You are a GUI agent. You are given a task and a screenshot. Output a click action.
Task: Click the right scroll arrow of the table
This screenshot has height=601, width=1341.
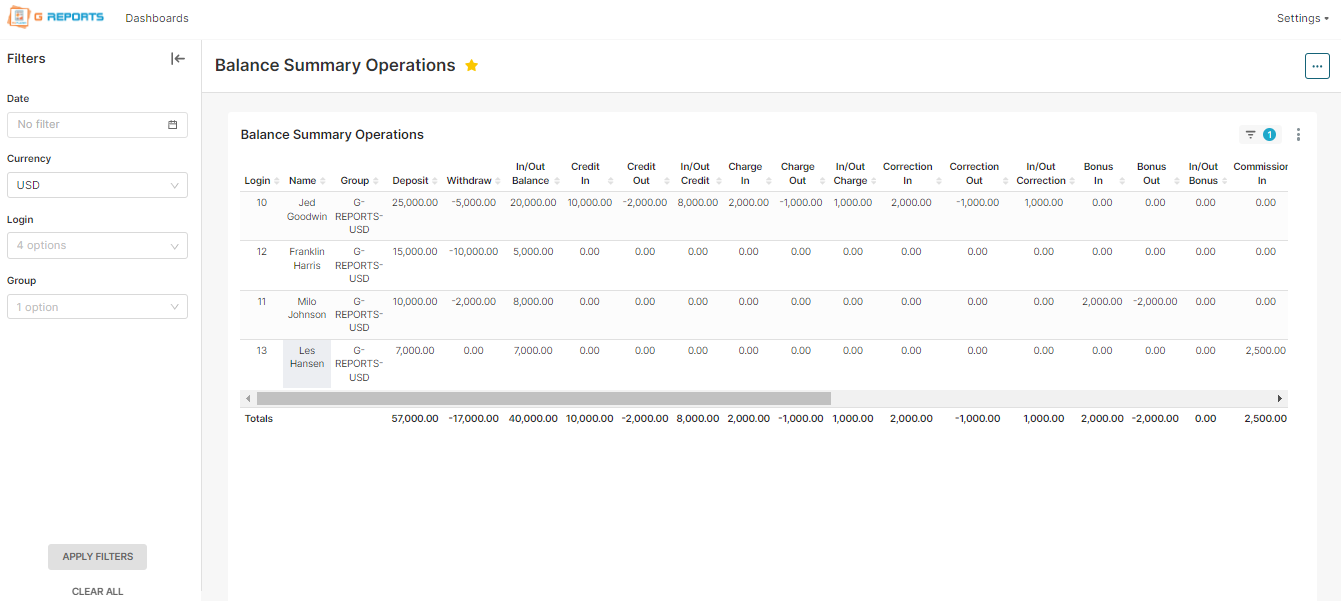click(1279, 398)
